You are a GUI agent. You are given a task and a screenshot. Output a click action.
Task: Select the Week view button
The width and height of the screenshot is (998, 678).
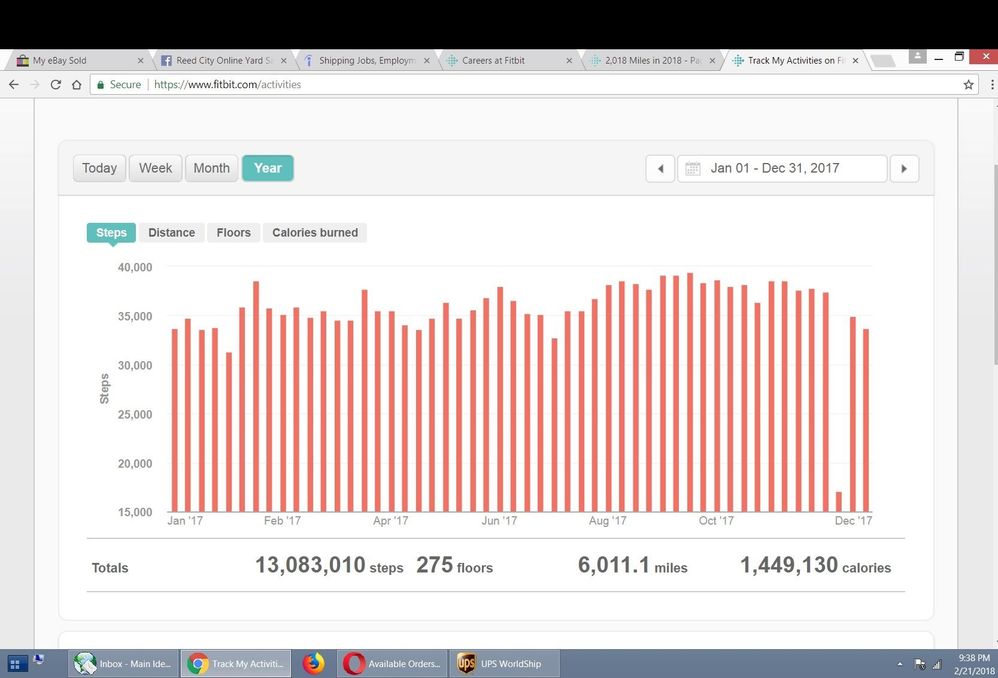(x=155, y=168)
